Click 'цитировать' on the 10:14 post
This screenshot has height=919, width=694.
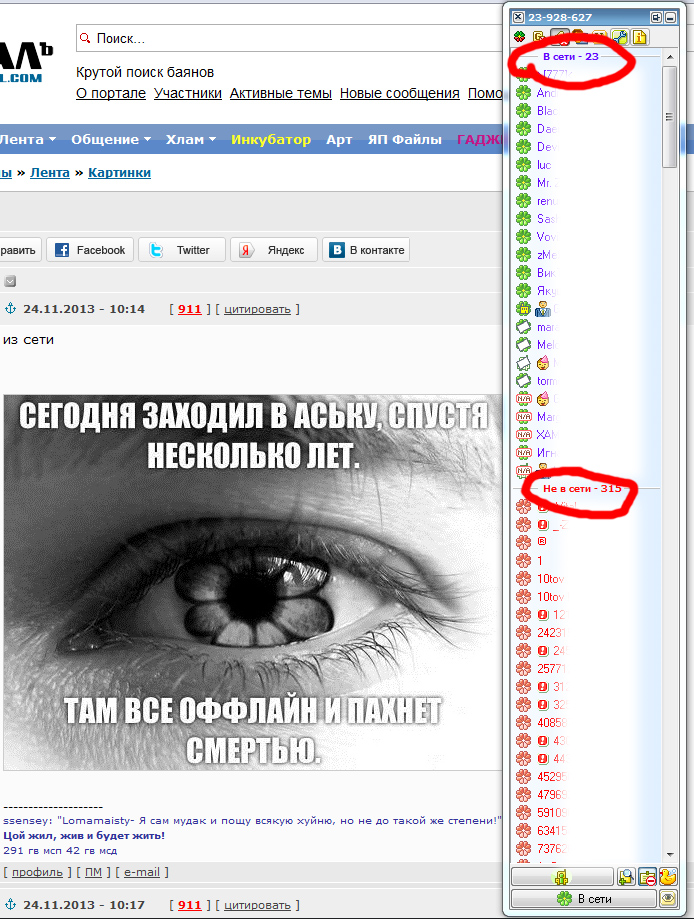257,309
